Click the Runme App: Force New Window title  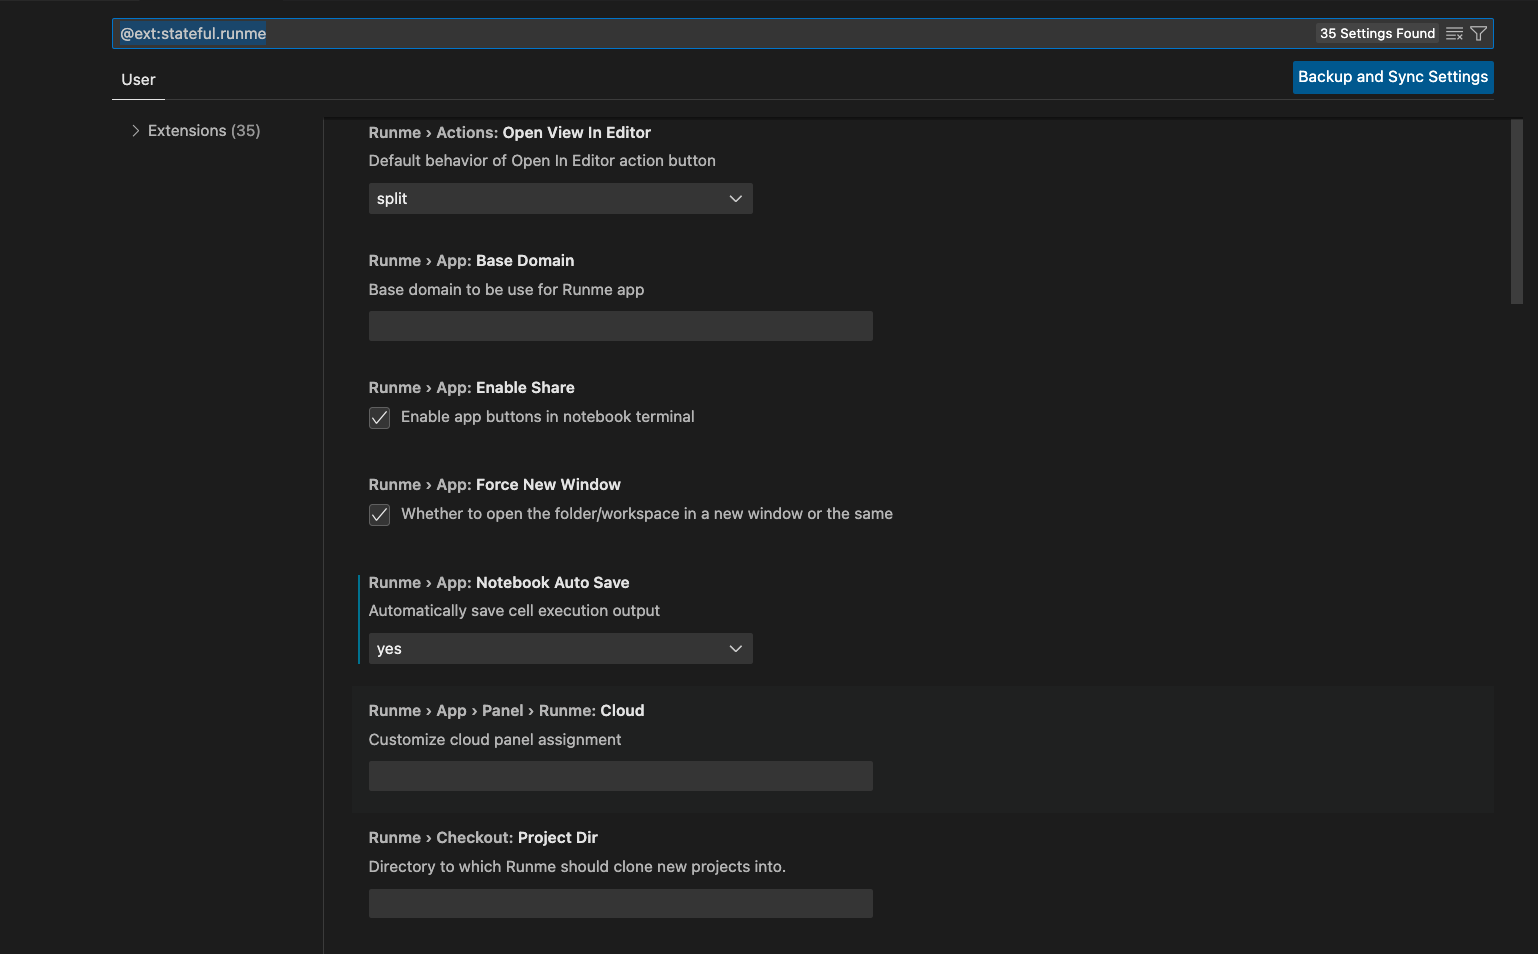click(494, 485)
